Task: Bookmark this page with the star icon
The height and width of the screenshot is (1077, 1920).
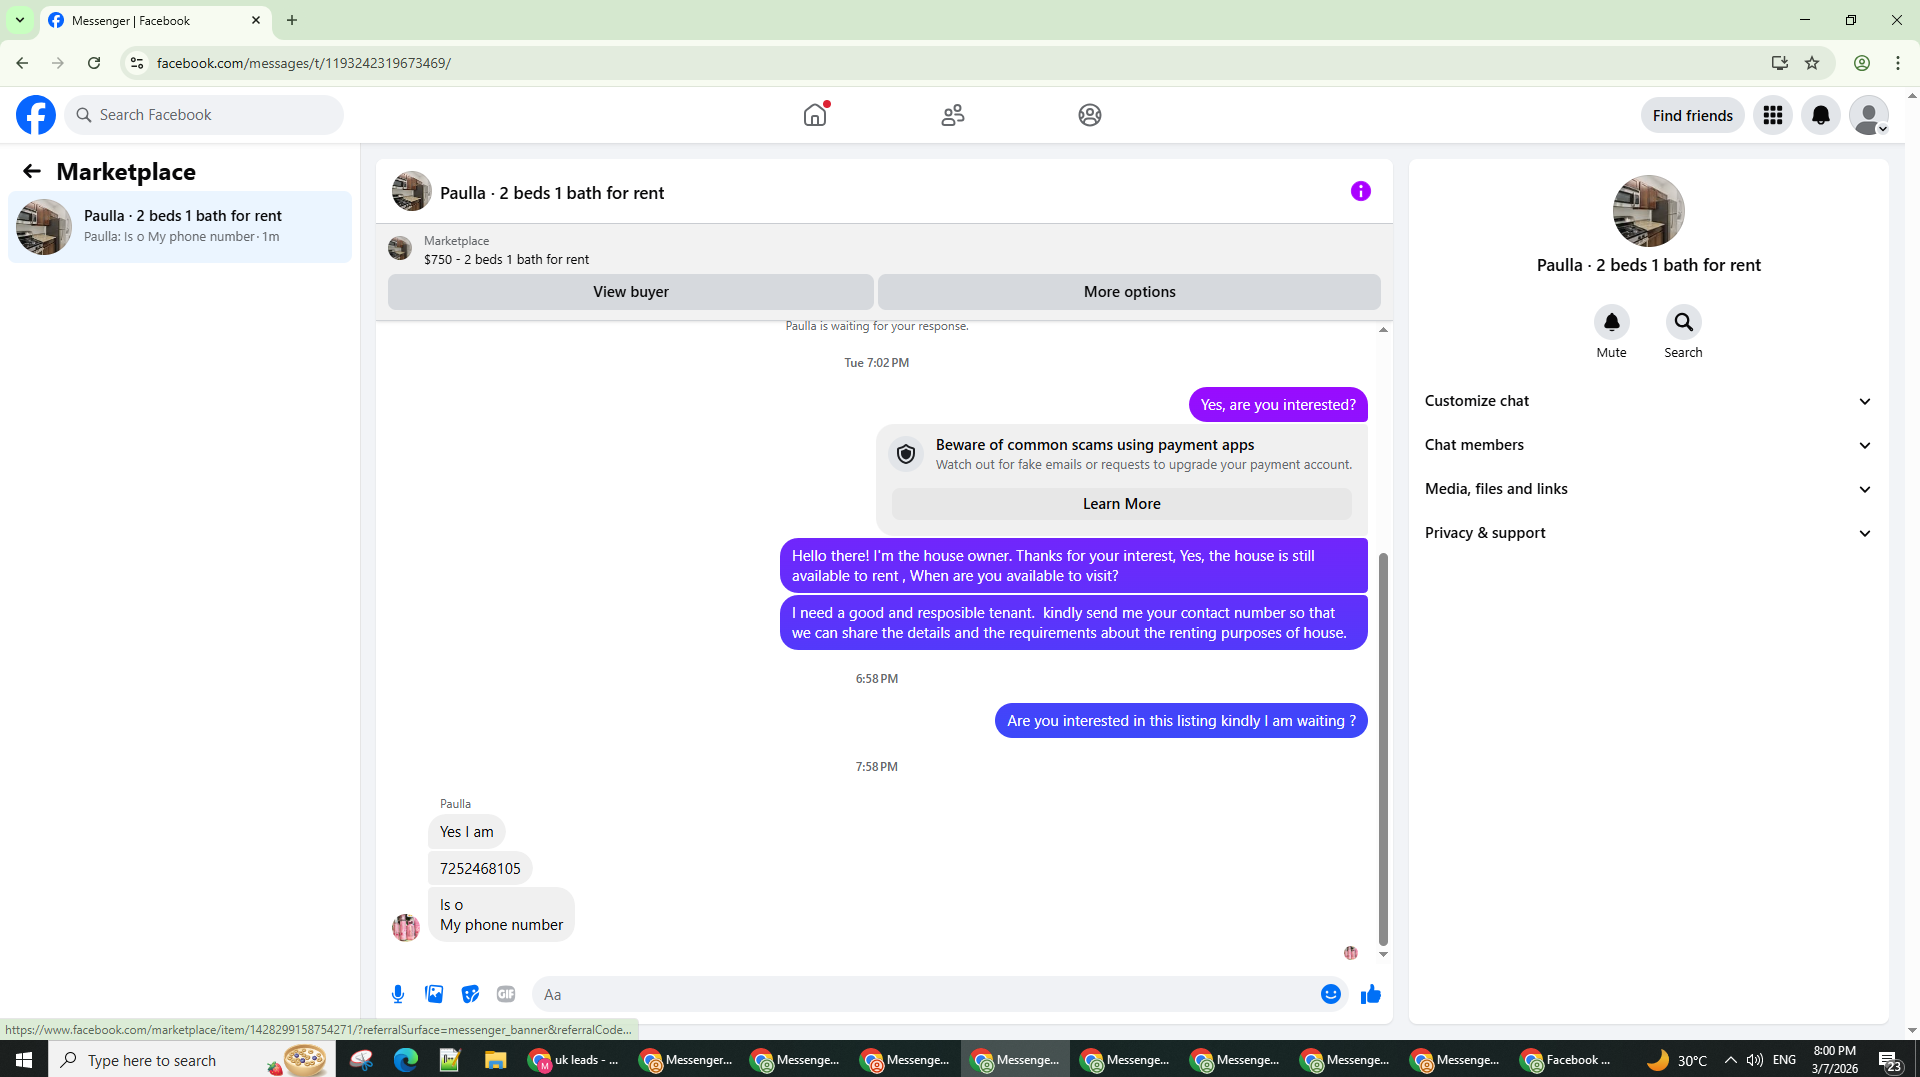Action: [1812, 63]
